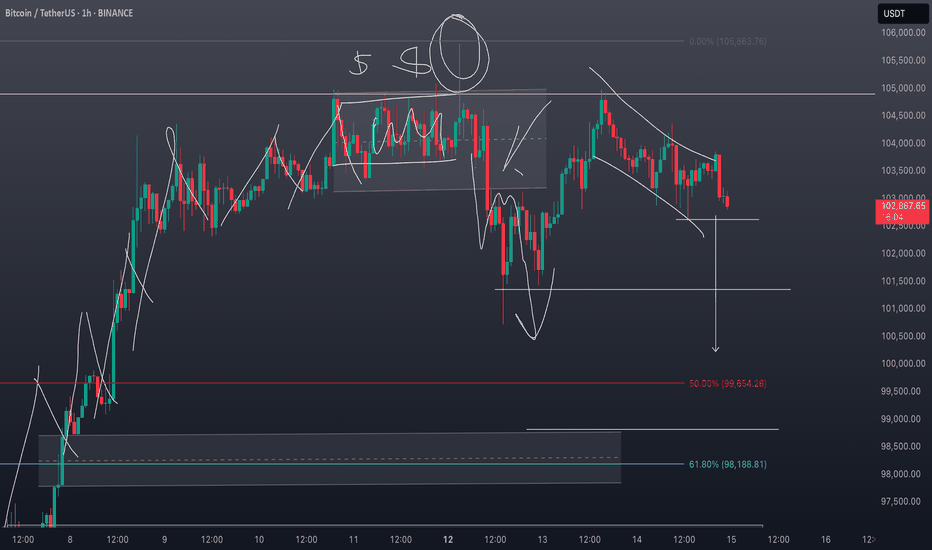Click the 100,000.00 price axis label
932x550 pixels.
pos(903,363)
